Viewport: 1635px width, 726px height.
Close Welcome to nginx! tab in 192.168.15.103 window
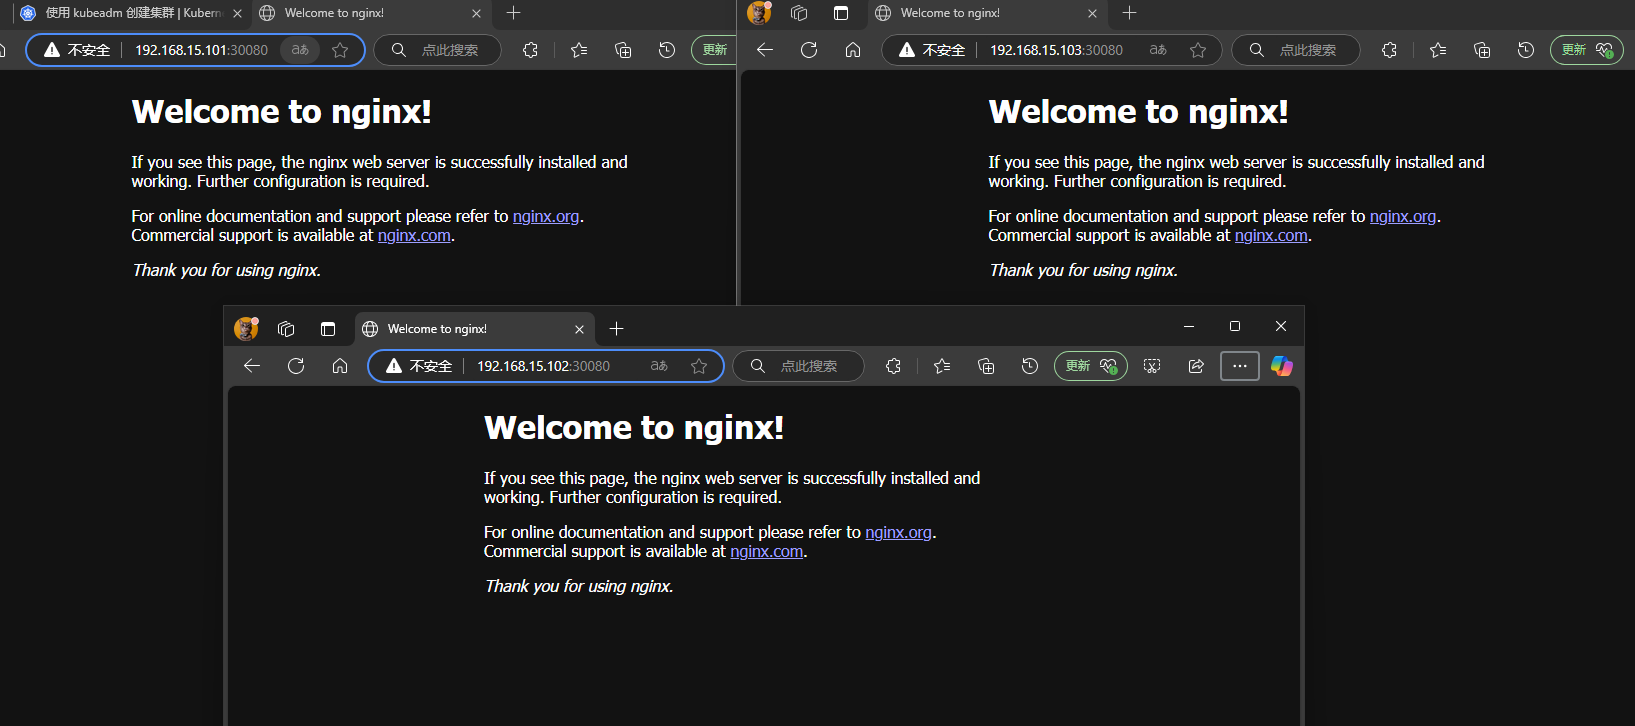[x=1092, y=13]
